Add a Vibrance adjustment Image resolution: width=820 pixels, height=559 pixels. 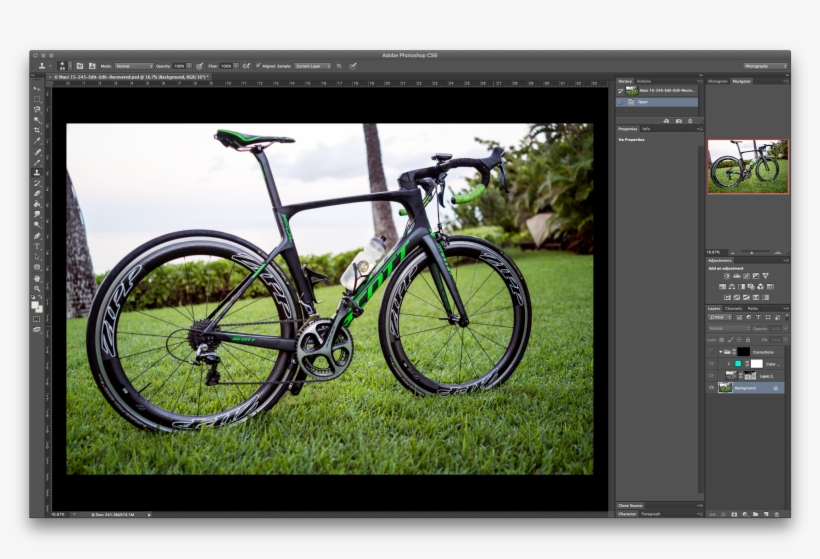766,276
